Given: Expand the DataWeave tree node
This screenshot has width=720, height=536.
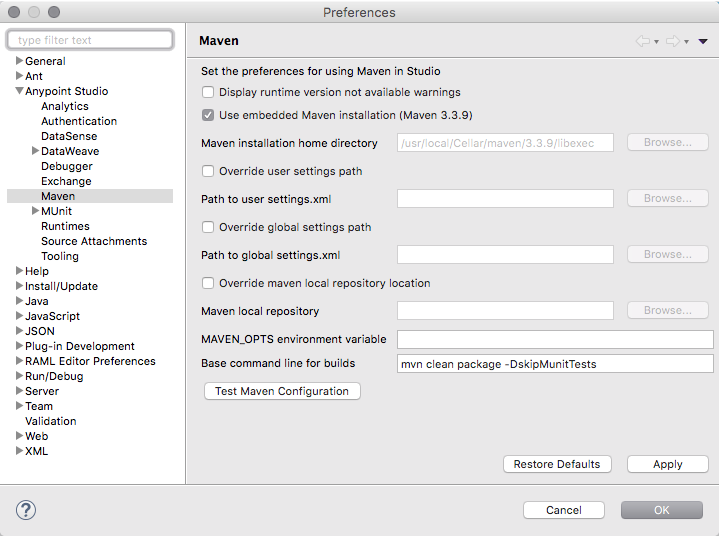Looking at the screenshot, I should point(35,151).
